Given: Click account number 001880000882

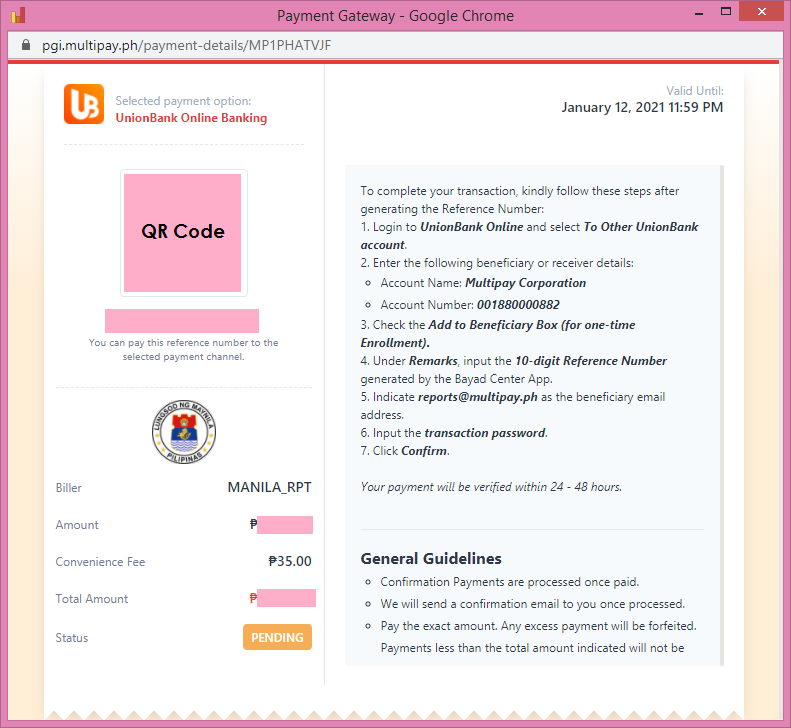Looking at the screenshot, I should tap(518, 305).
